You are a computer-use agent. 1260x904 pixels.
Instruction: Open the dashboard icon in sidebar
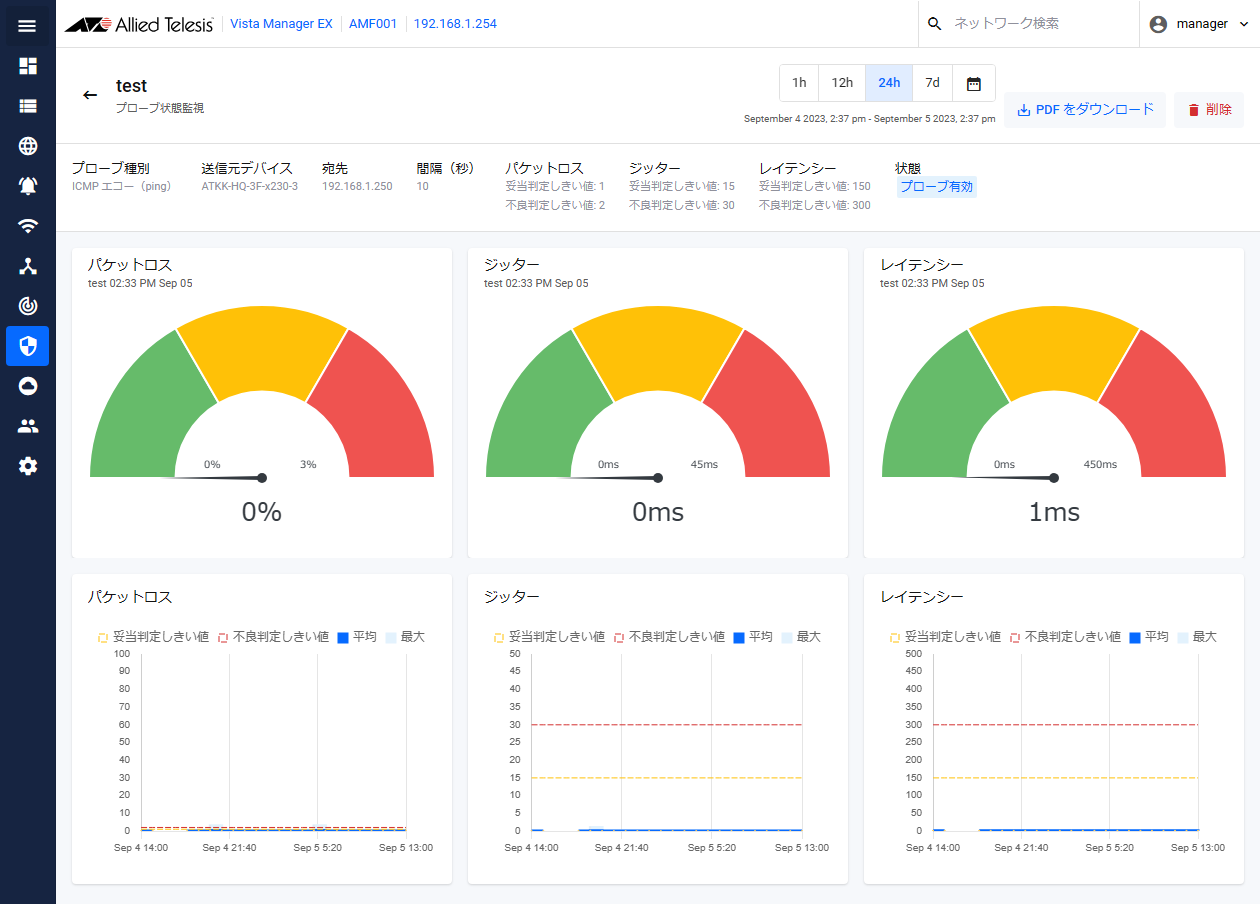click(x=27, y=66)
